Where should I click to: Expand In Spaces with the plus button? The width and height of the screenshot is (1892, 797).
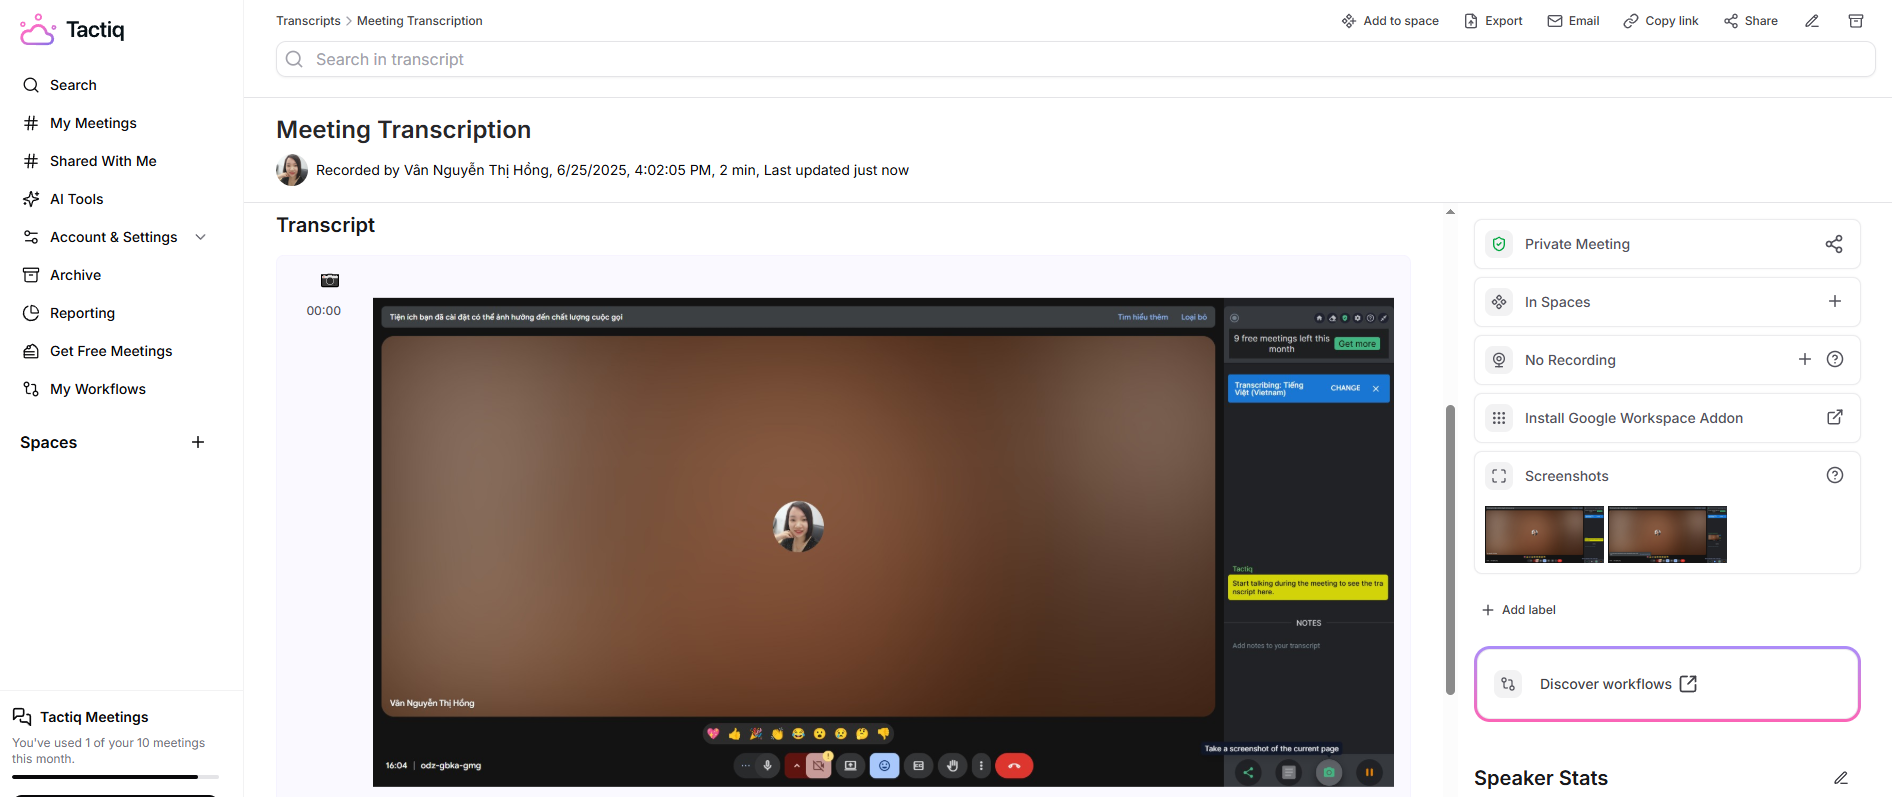[x=1834, y=302]
